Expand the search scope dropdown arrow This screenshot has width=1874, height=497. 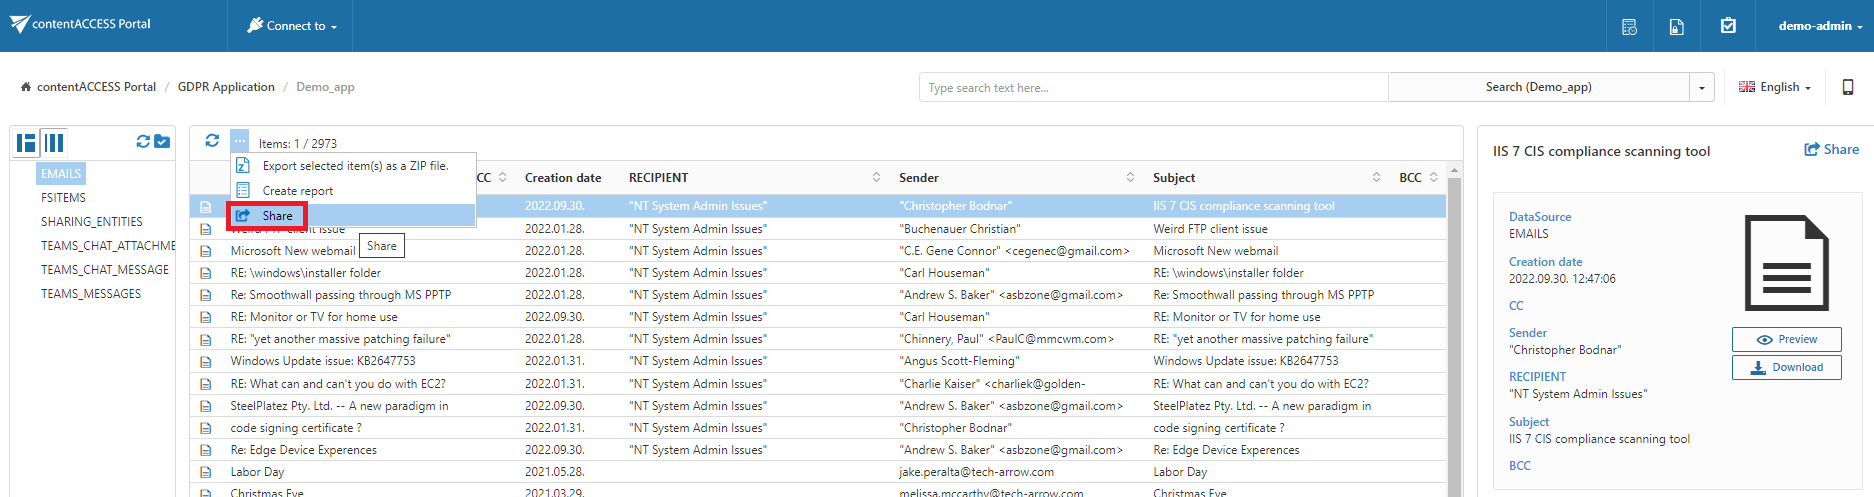pos(1702,88)
